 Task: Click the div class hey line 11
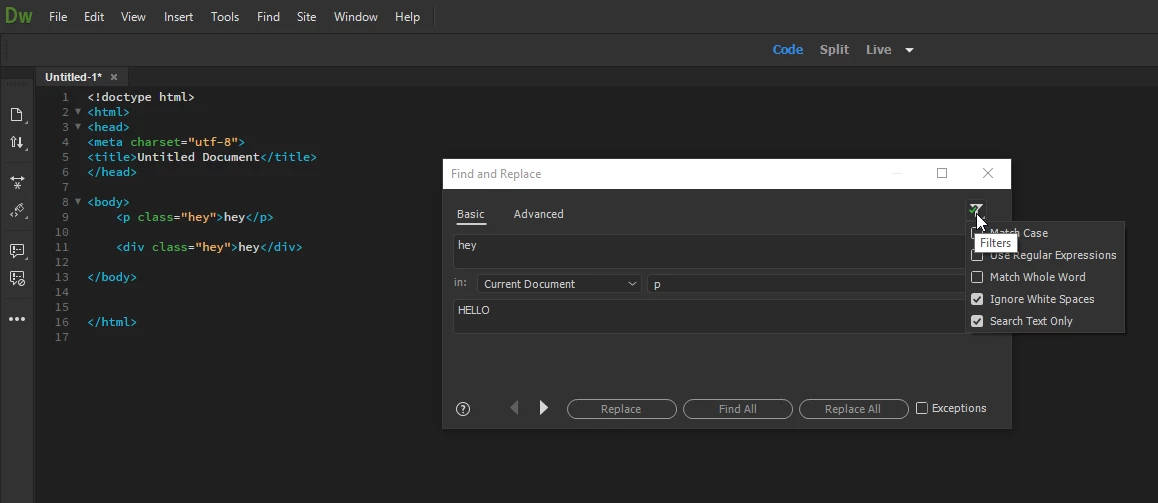209,247
